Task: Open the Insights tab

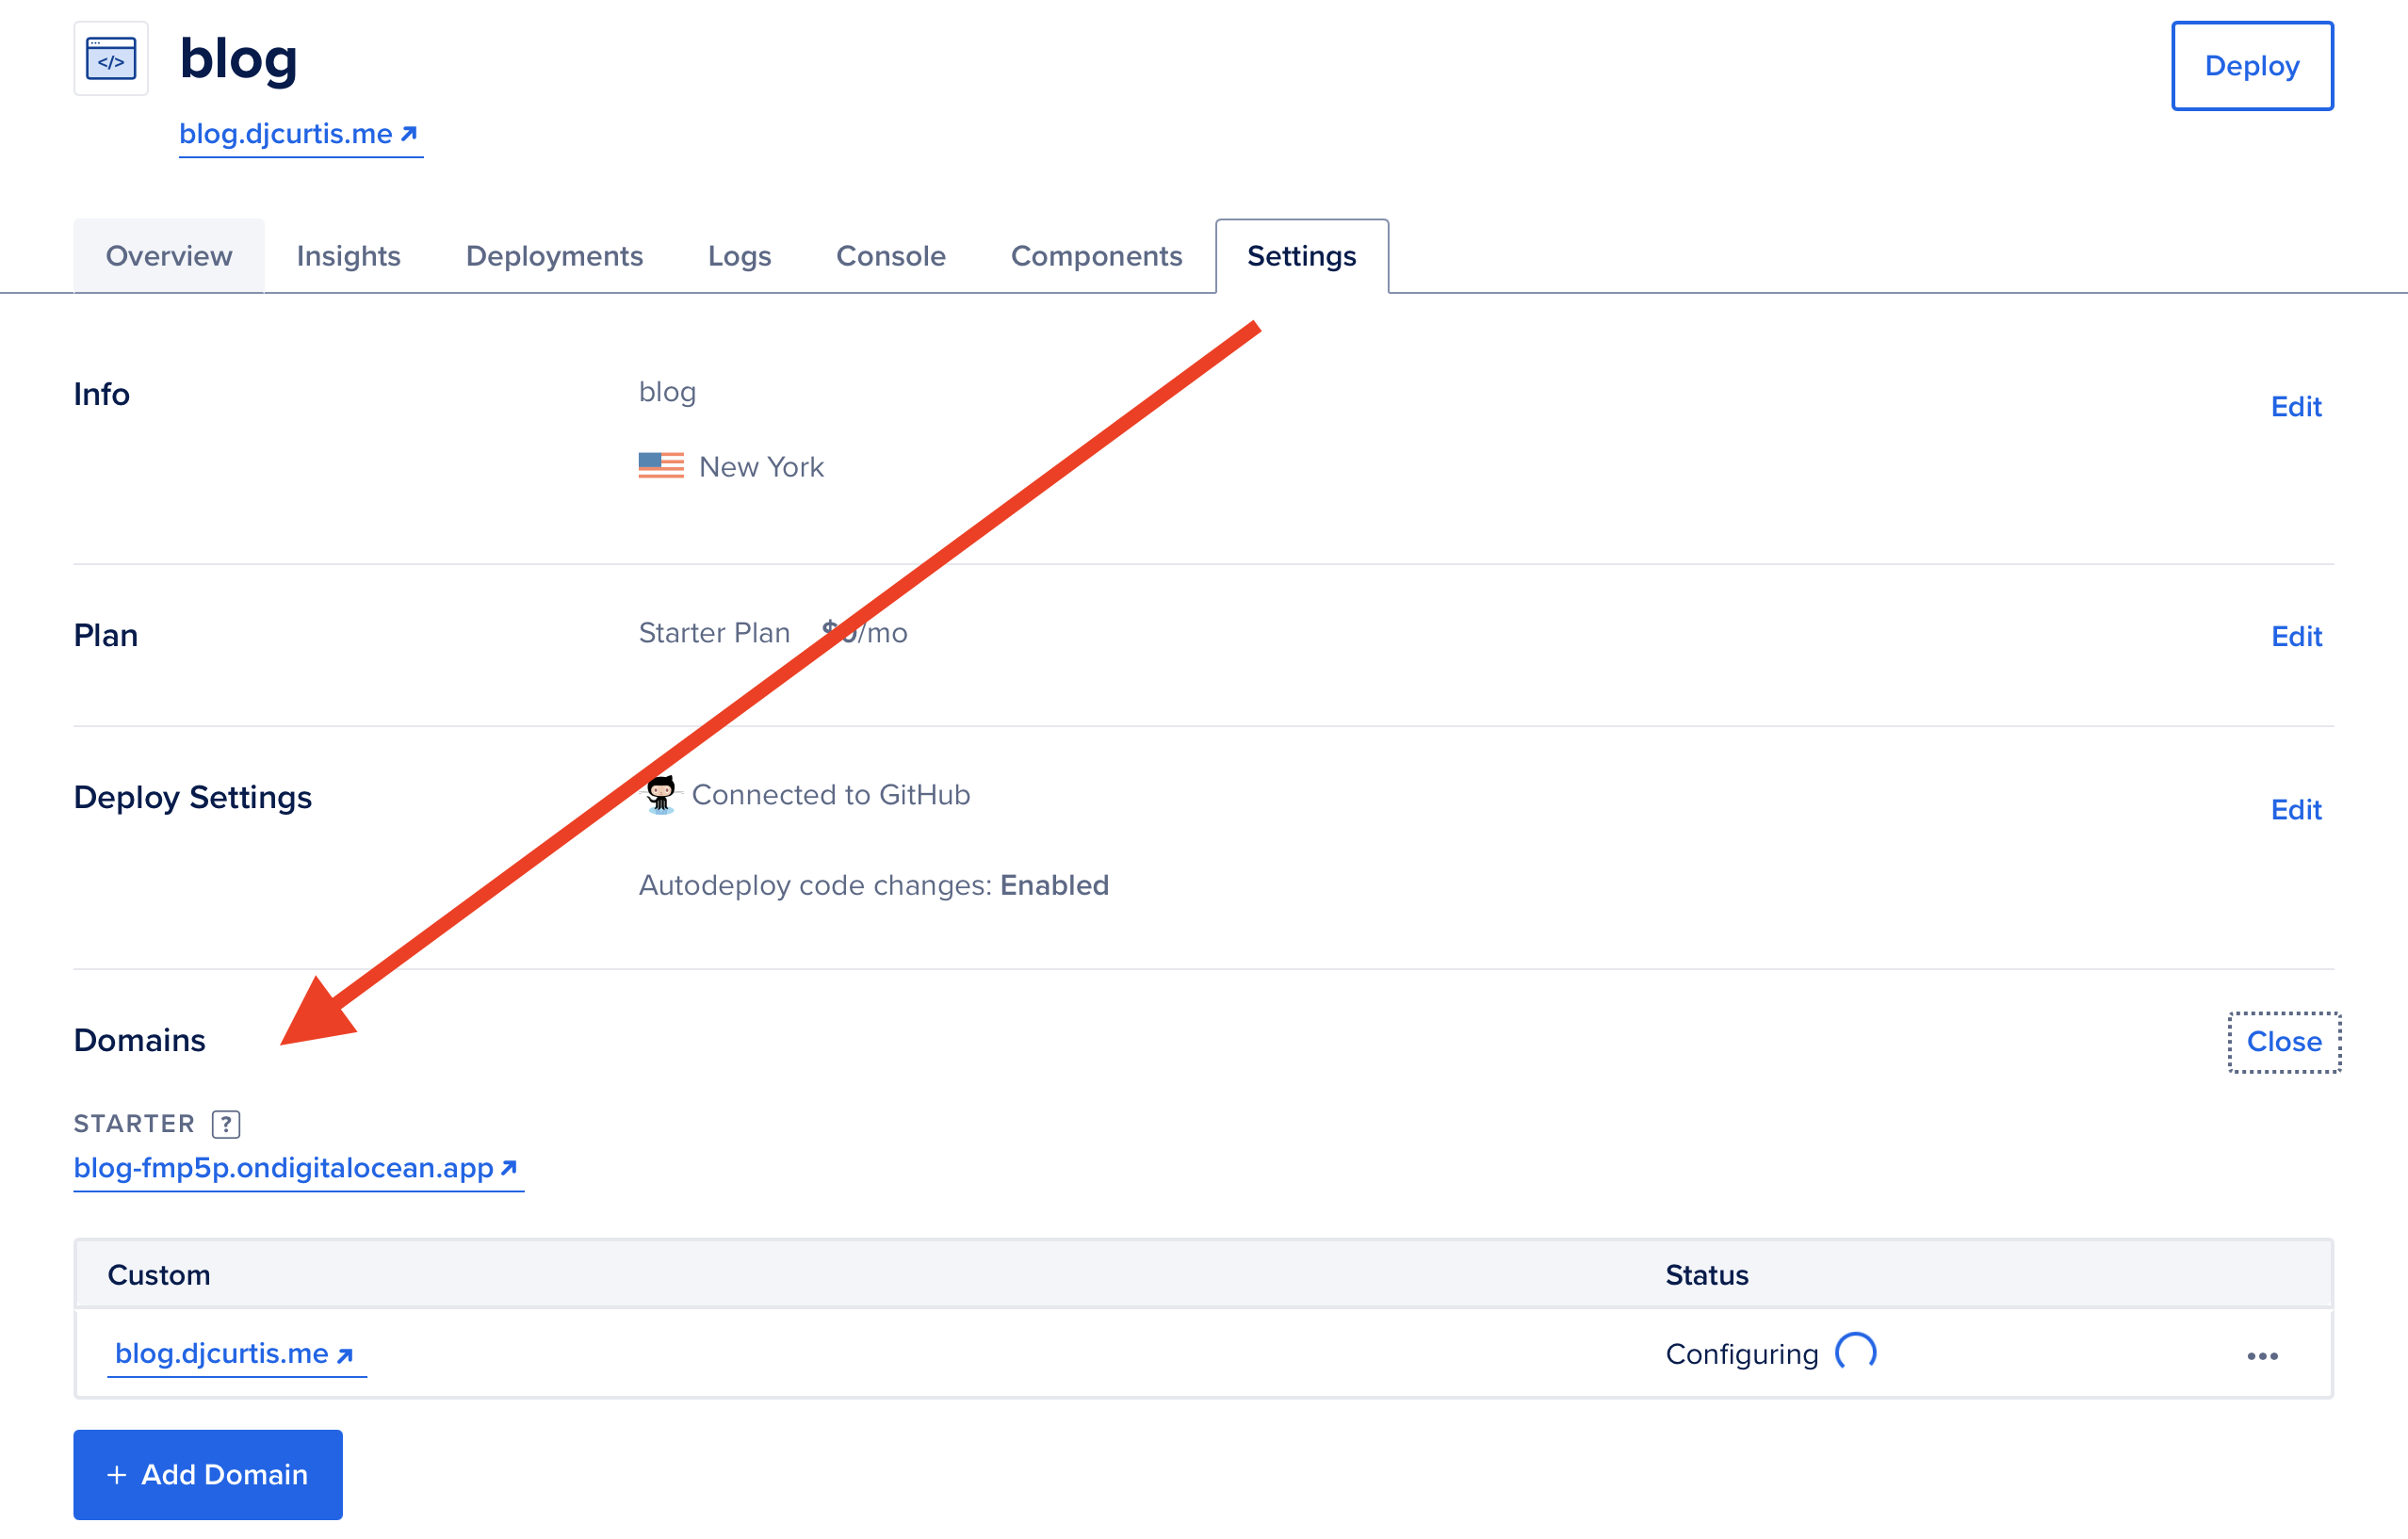Action: pos(349,256)
